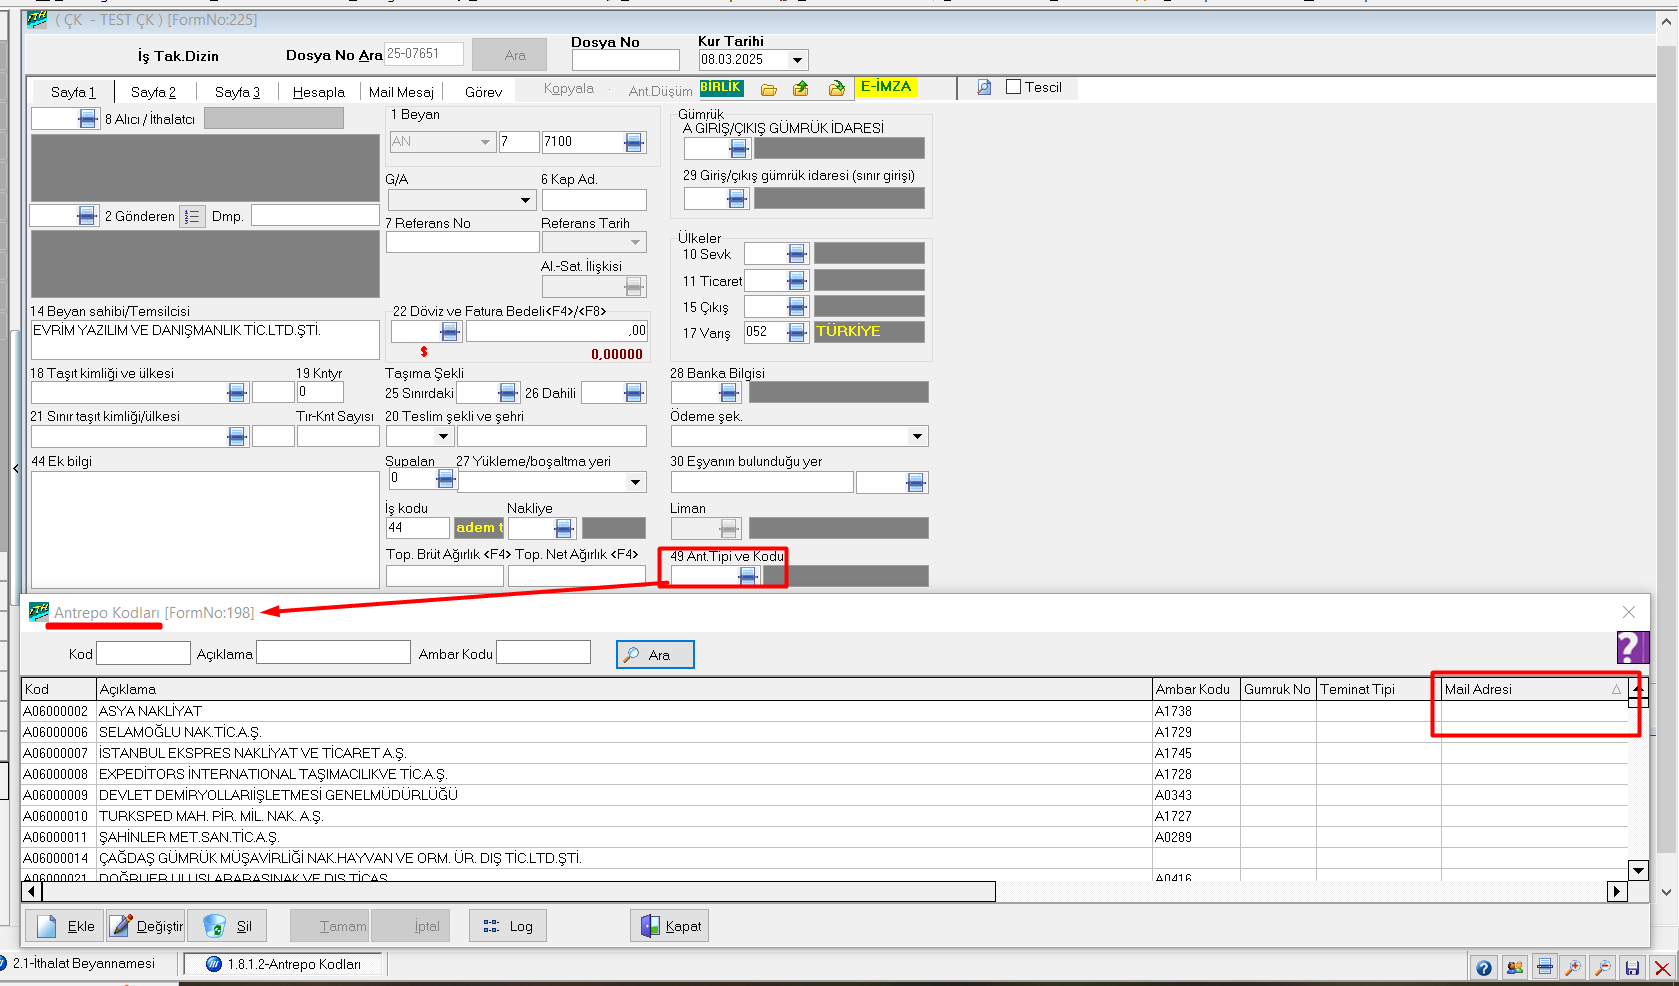The image size is (1679, 986).
Task: Click the open folder icon next to BİRLİK
Action: point(768,89)
